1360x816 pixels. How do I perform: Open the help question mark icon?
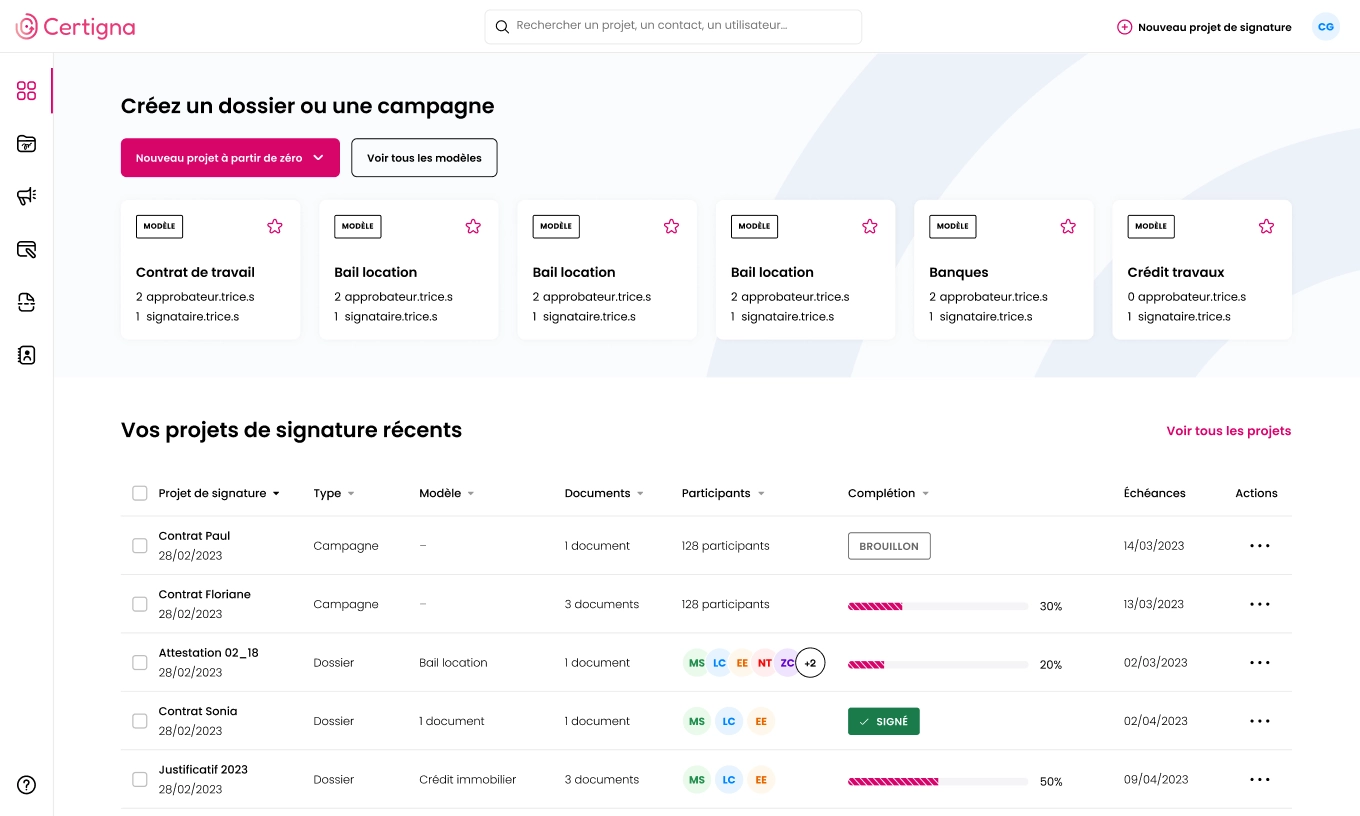(x=27, y=785)
